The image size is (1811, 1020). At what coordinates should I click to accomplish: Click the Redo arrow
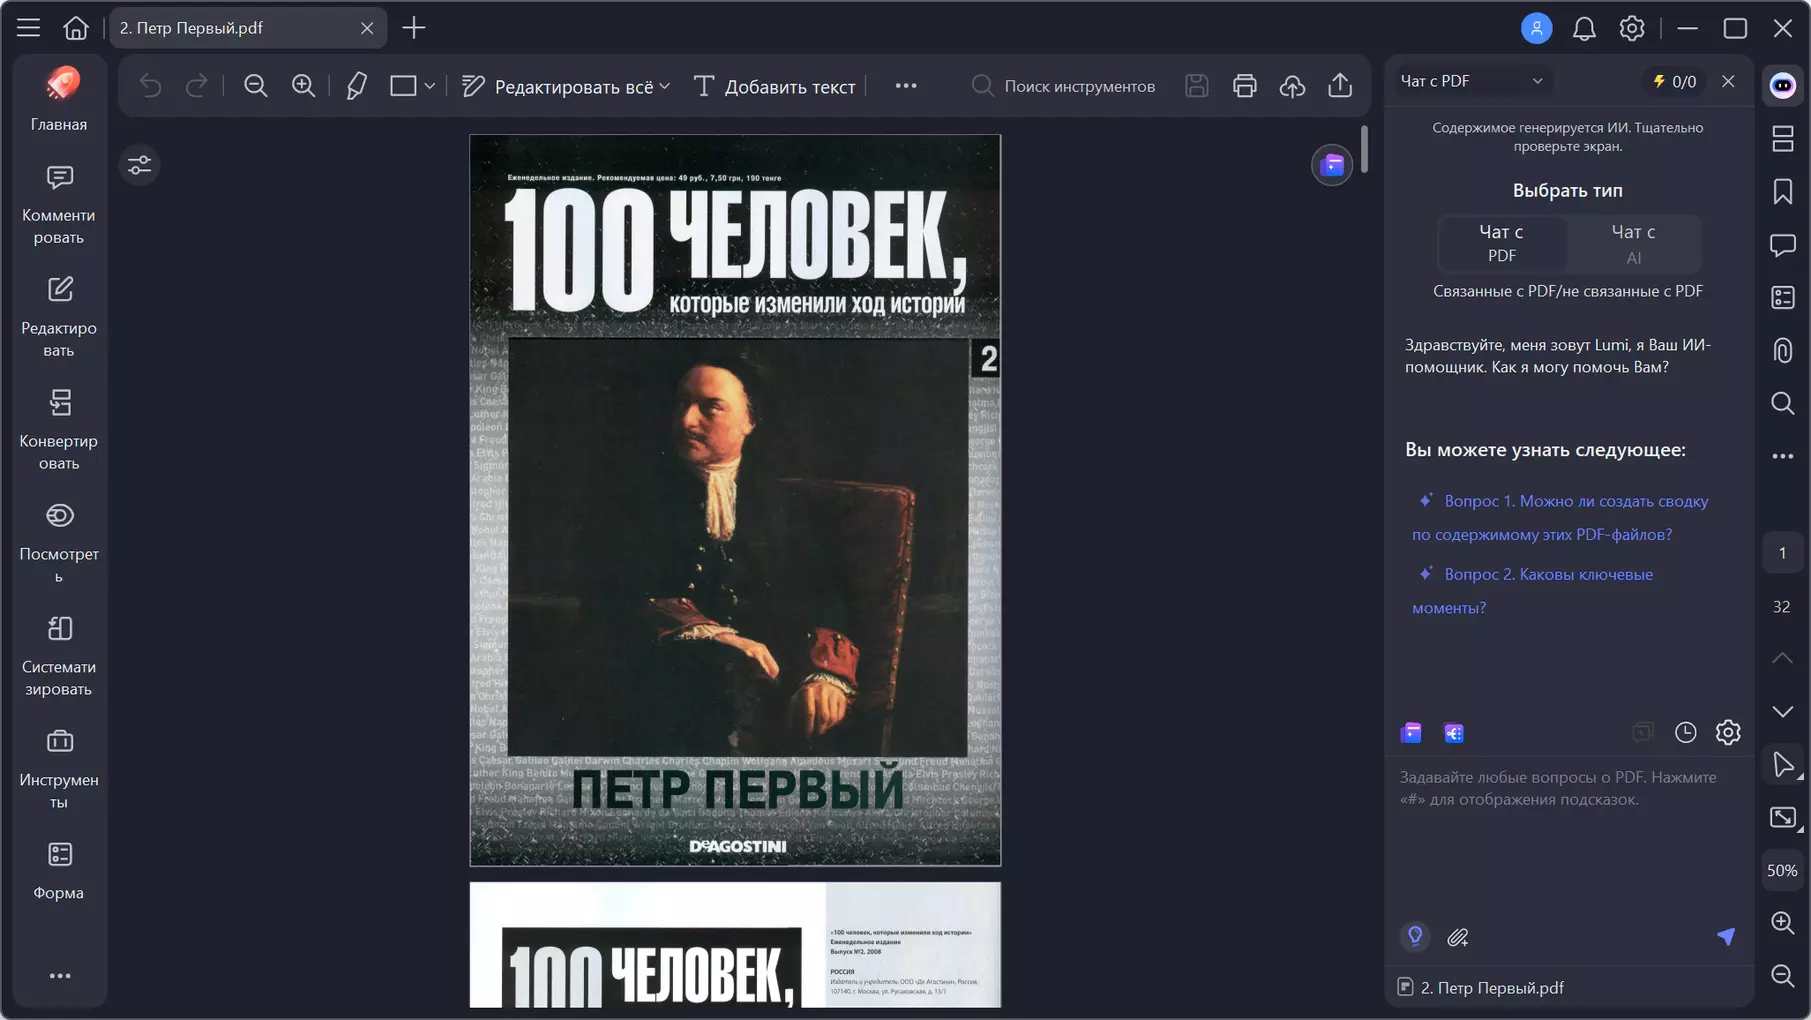pos(197,86)
